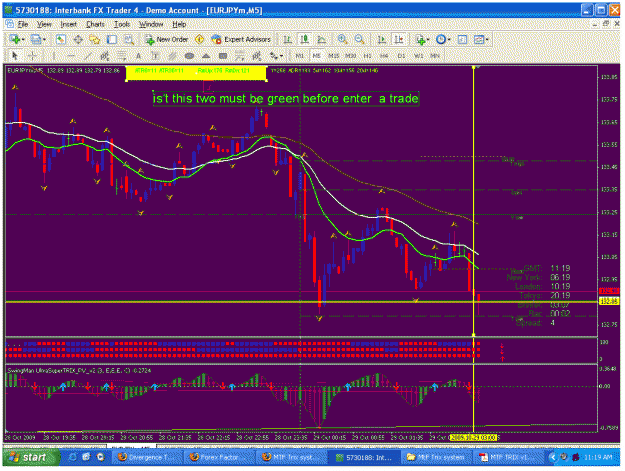Screen dimensions: 625x471
Task: Select the crosshair tool
Action: tap(32, 56)
